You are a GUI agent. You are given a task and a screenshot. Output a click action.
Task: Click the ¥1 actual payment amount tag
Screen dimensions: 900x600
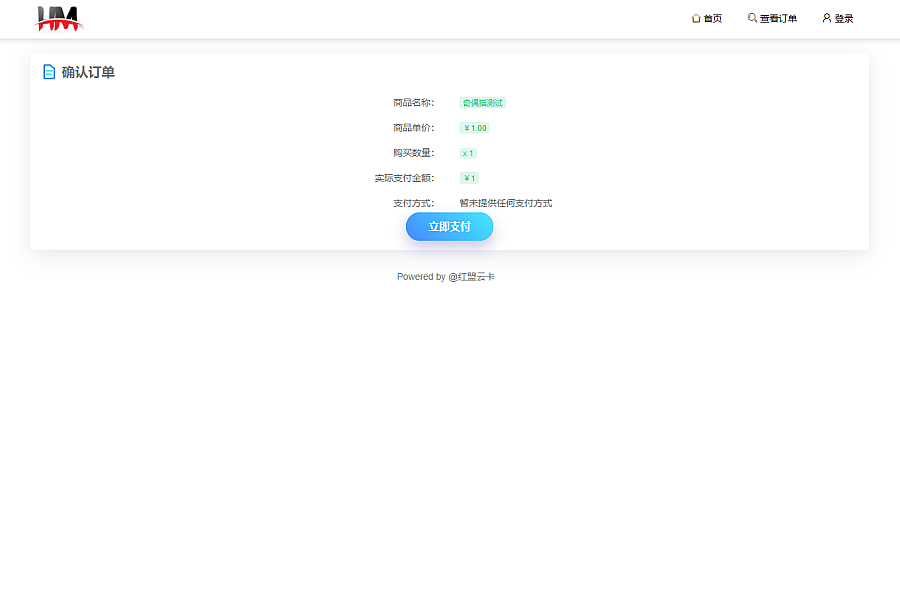469,178
